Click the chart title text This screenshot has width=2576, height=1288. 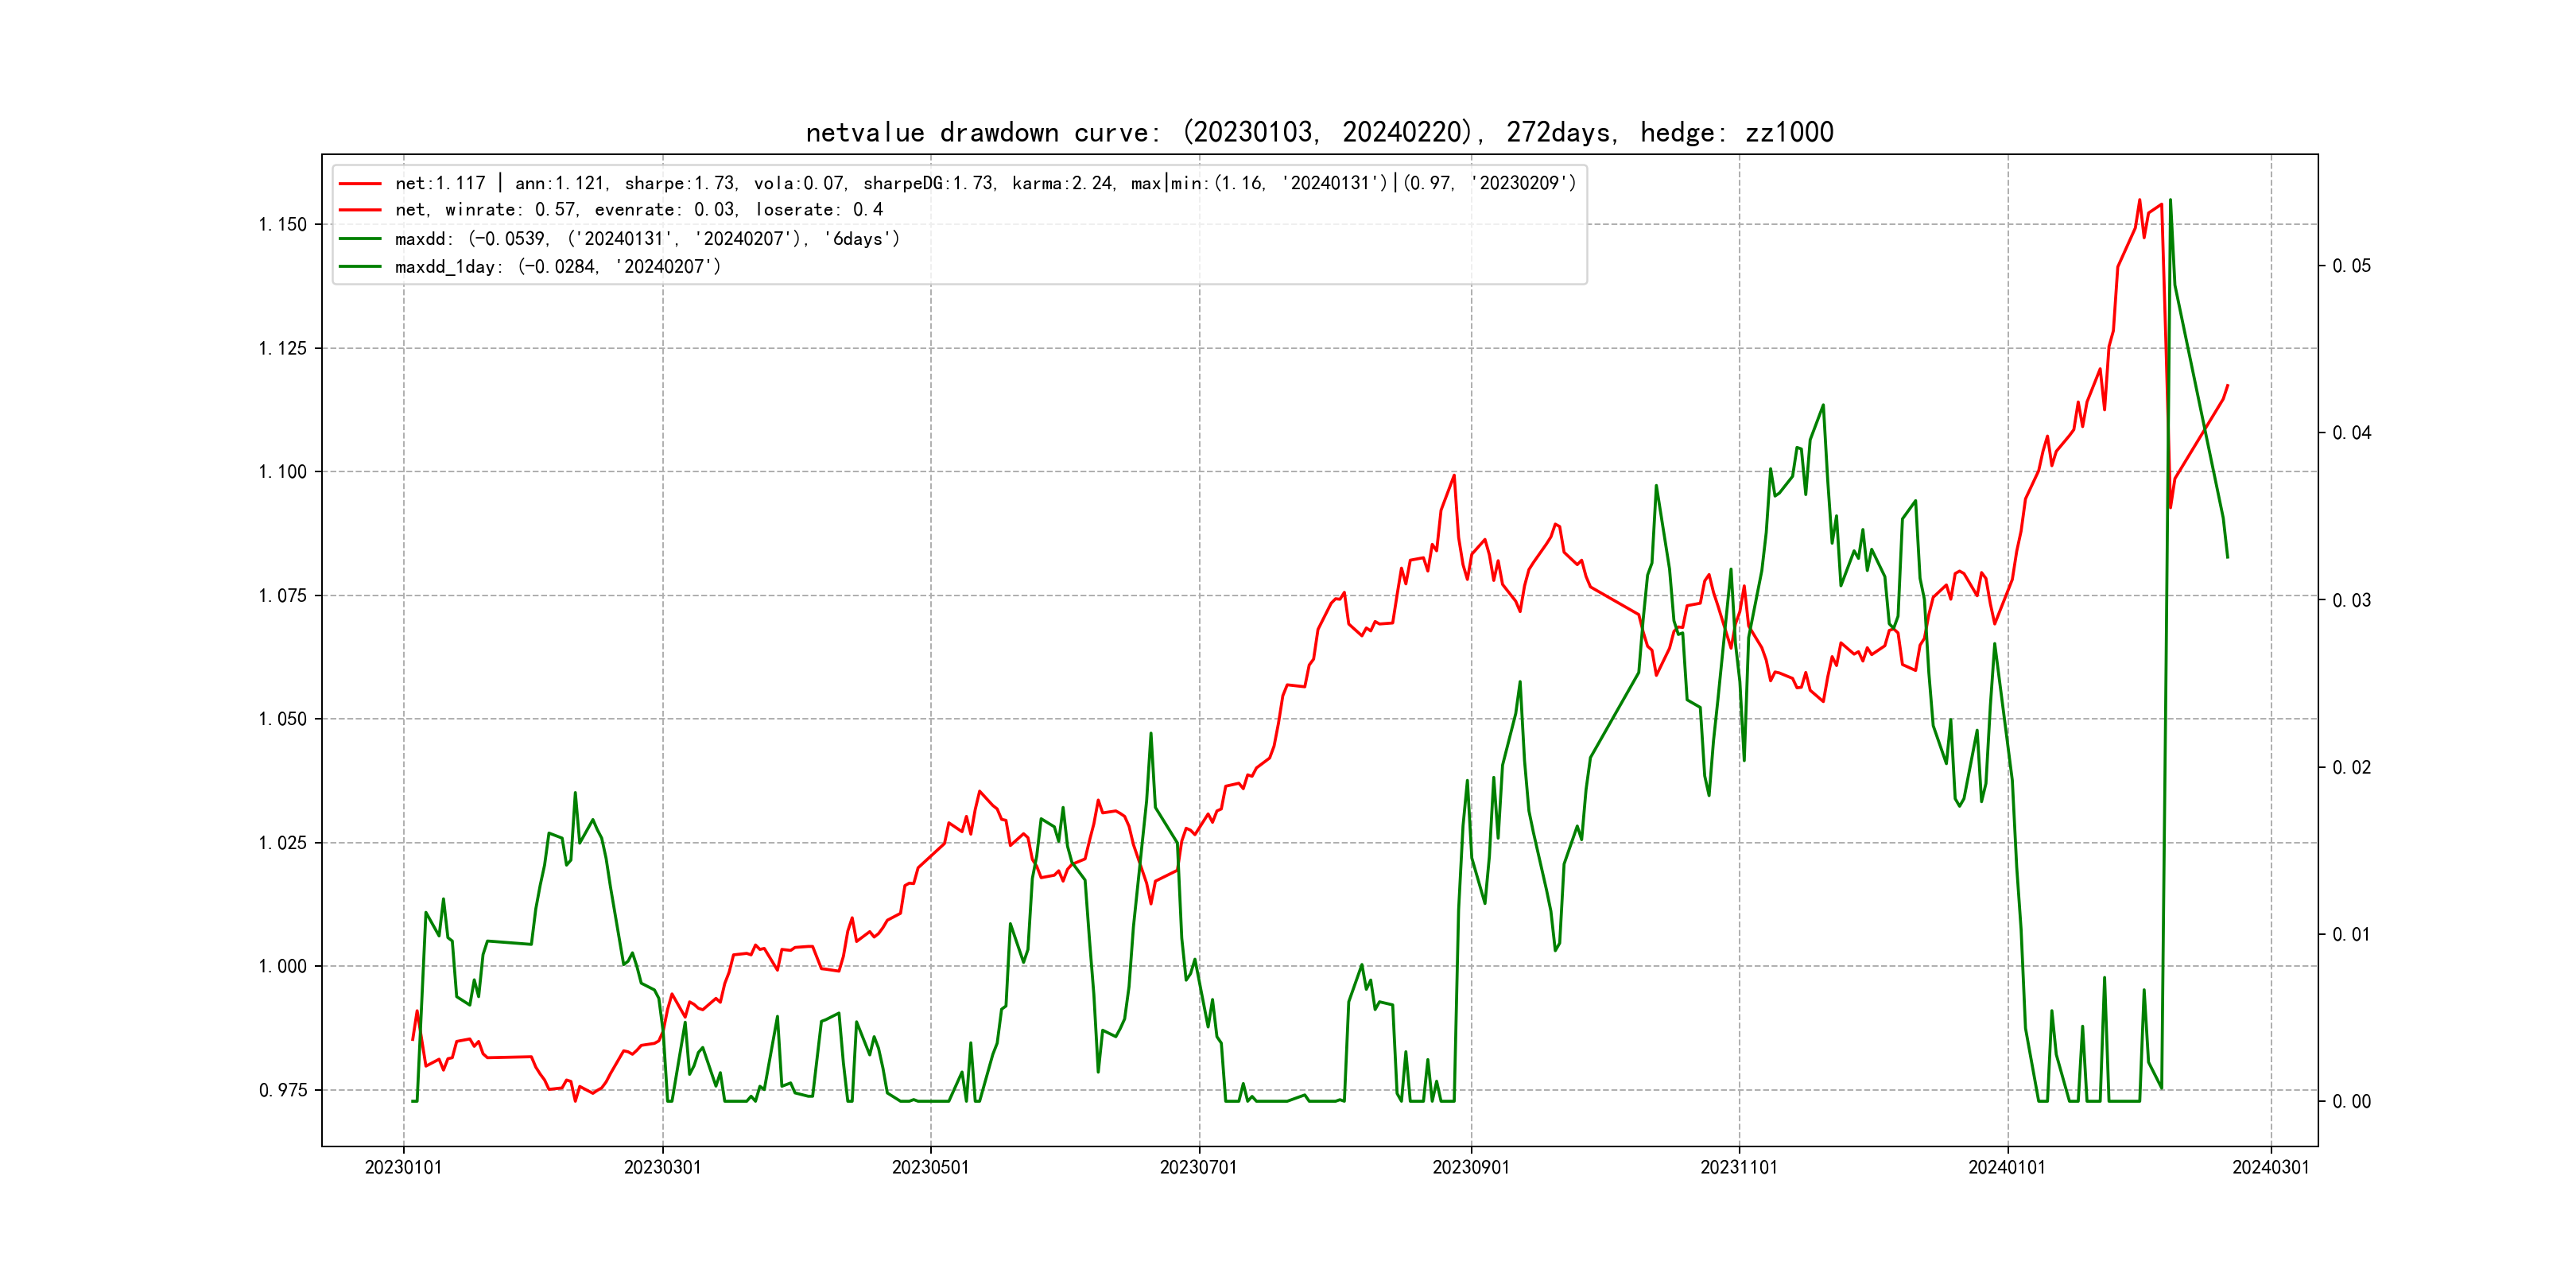(x=1319, y=132)
